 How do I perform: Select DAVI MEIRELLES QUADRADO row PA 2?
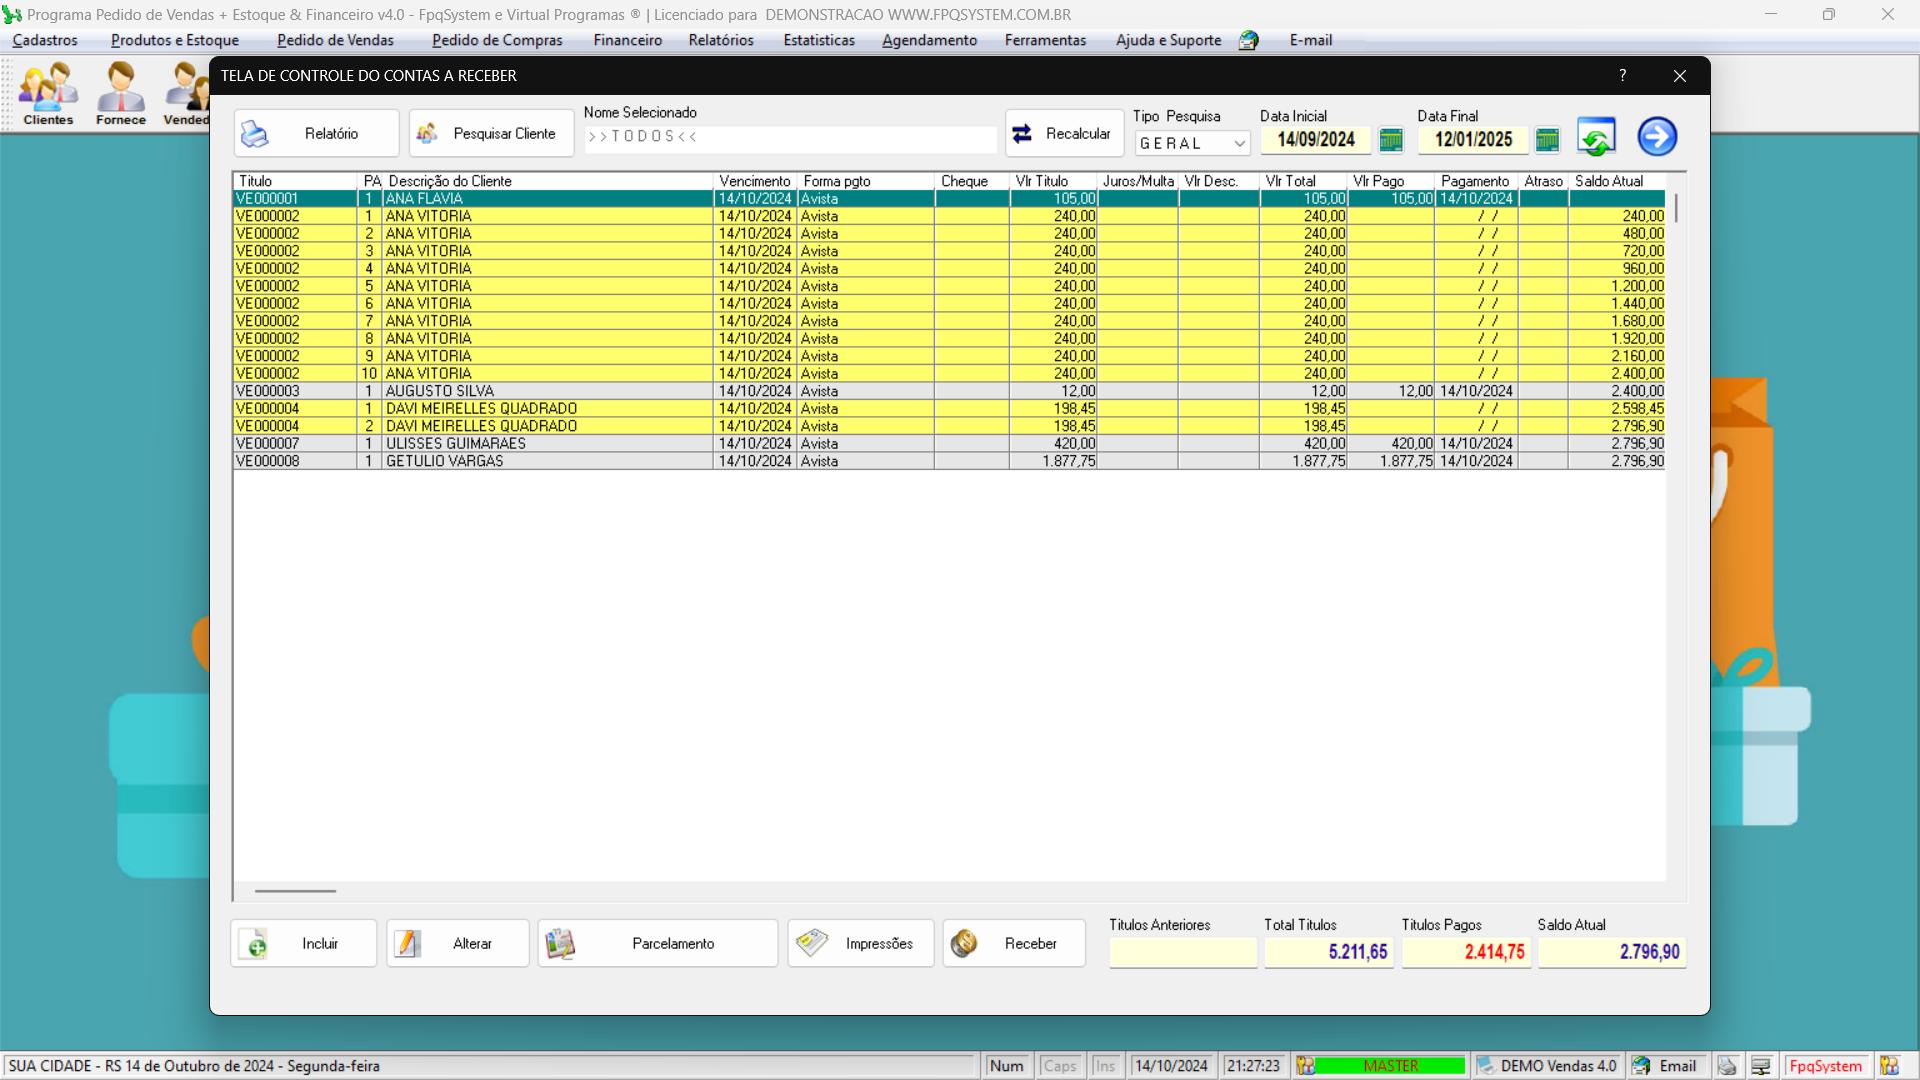tap(949, 426)
